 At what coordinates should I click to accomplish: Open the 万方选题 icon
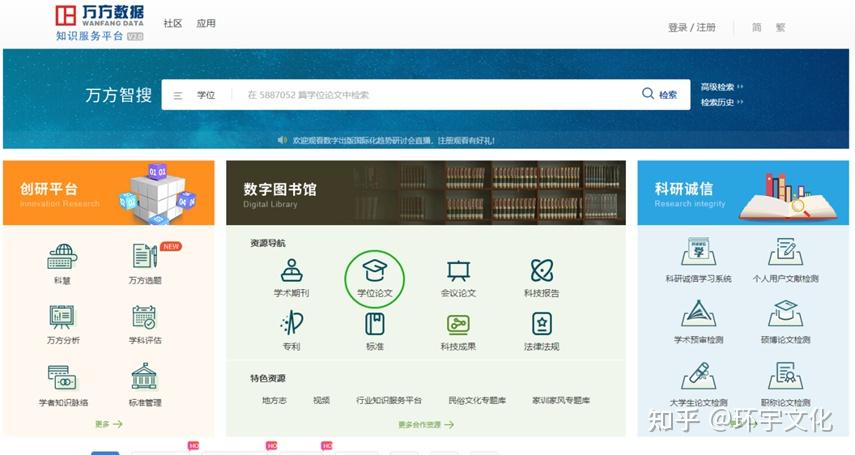pos(144,256)
